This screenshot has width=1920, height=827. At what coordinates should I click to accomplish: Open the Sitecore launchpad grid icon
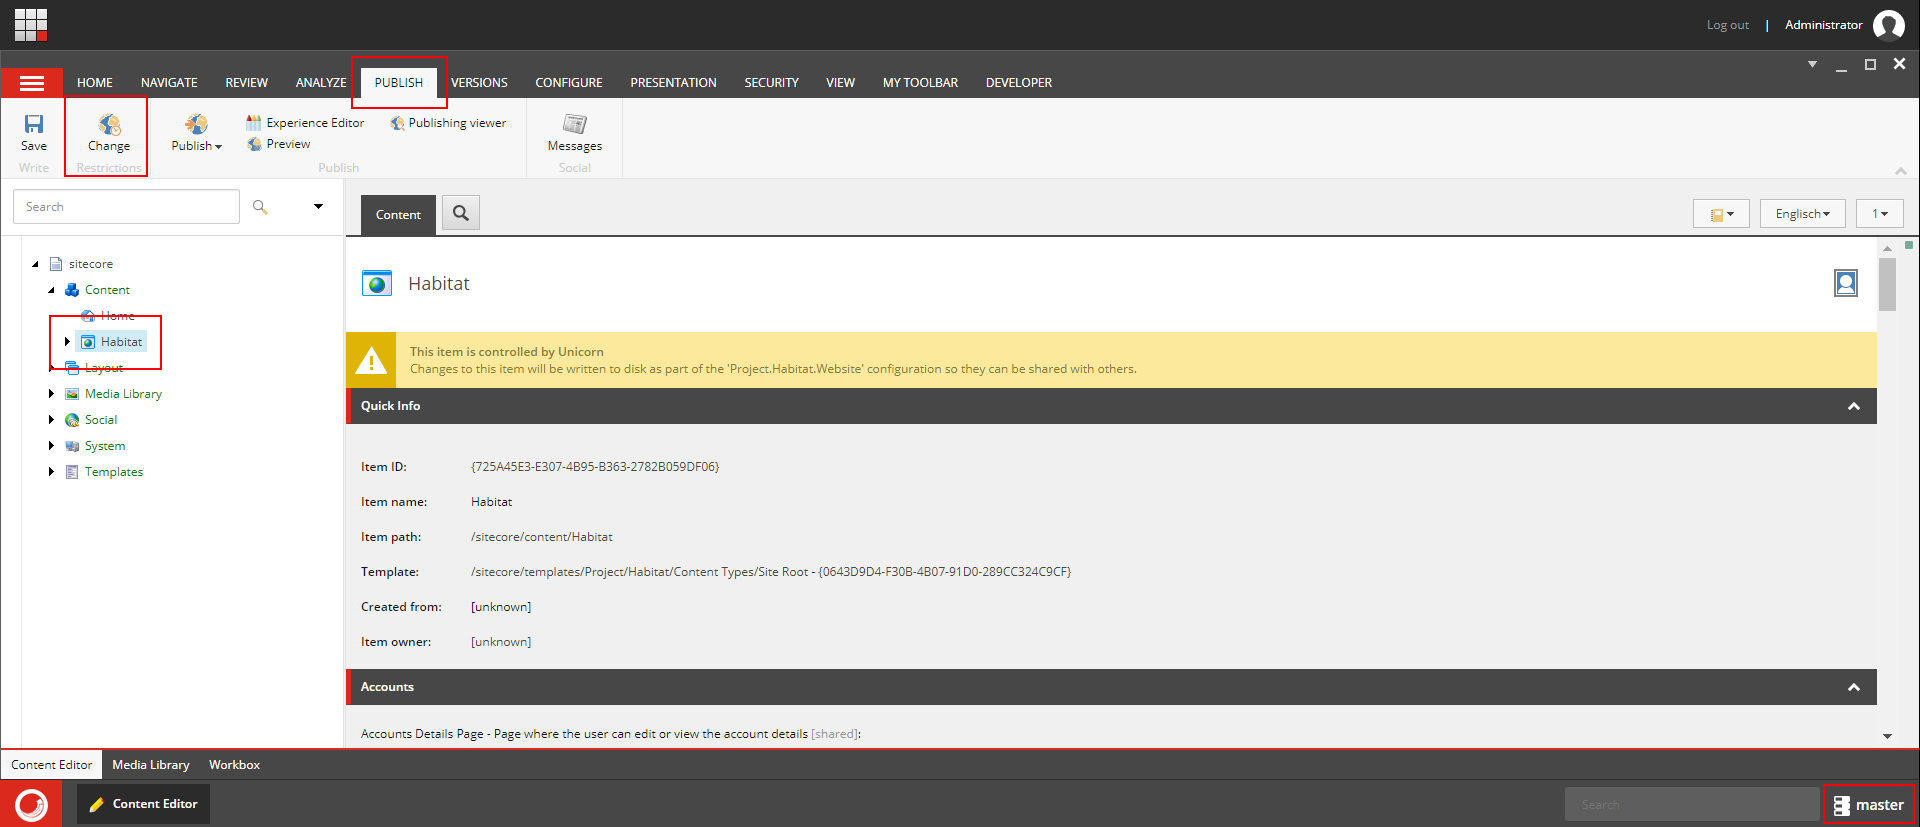pos(31,24)
